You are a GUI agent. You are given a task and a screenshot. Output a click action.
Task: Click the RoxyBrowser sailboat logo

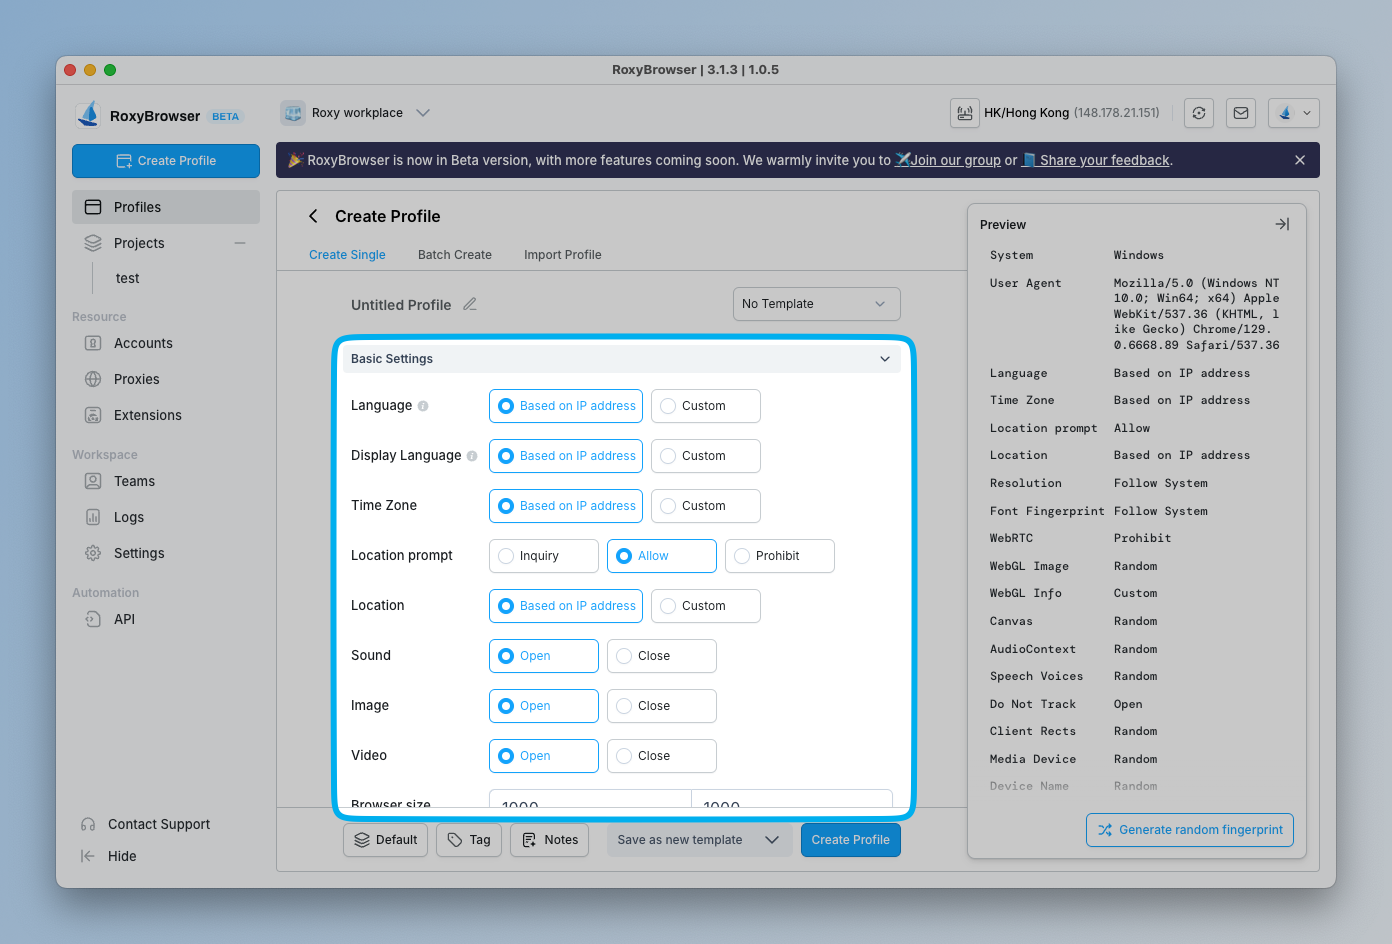[88, 115]
